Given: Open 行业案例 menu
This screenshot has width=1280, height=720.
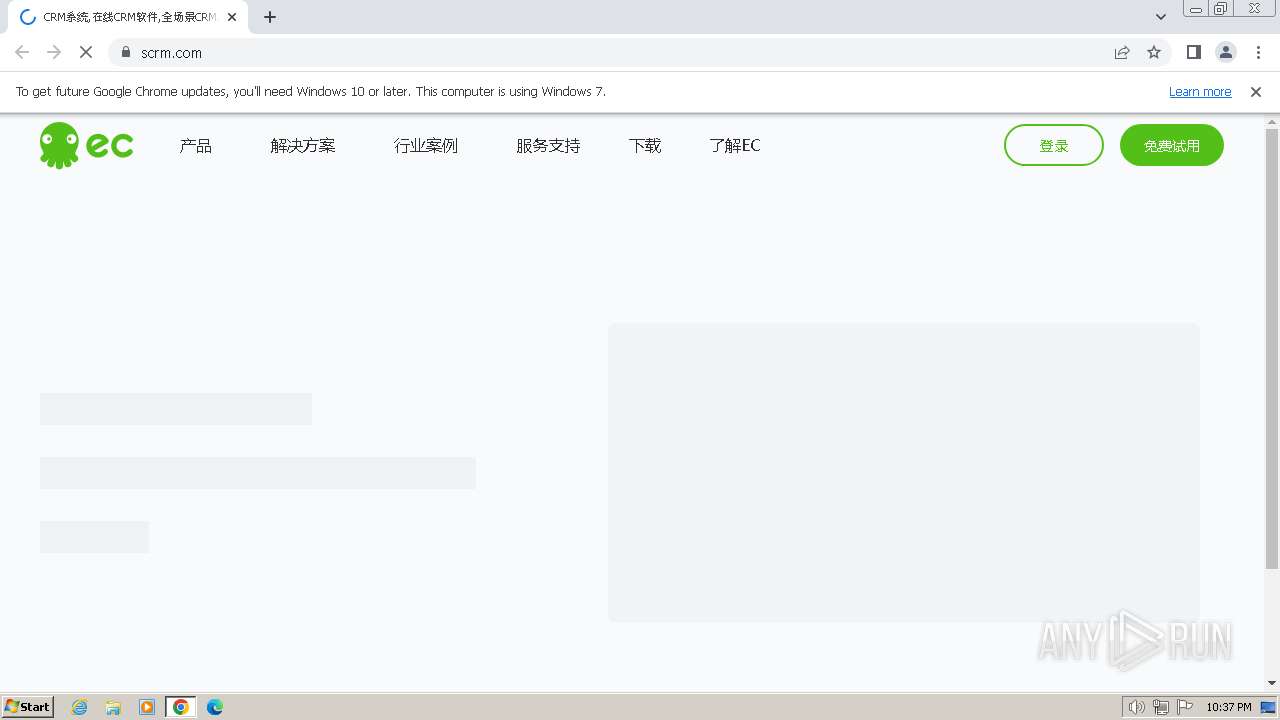Looking at the screenshot, I should [426, 146].
